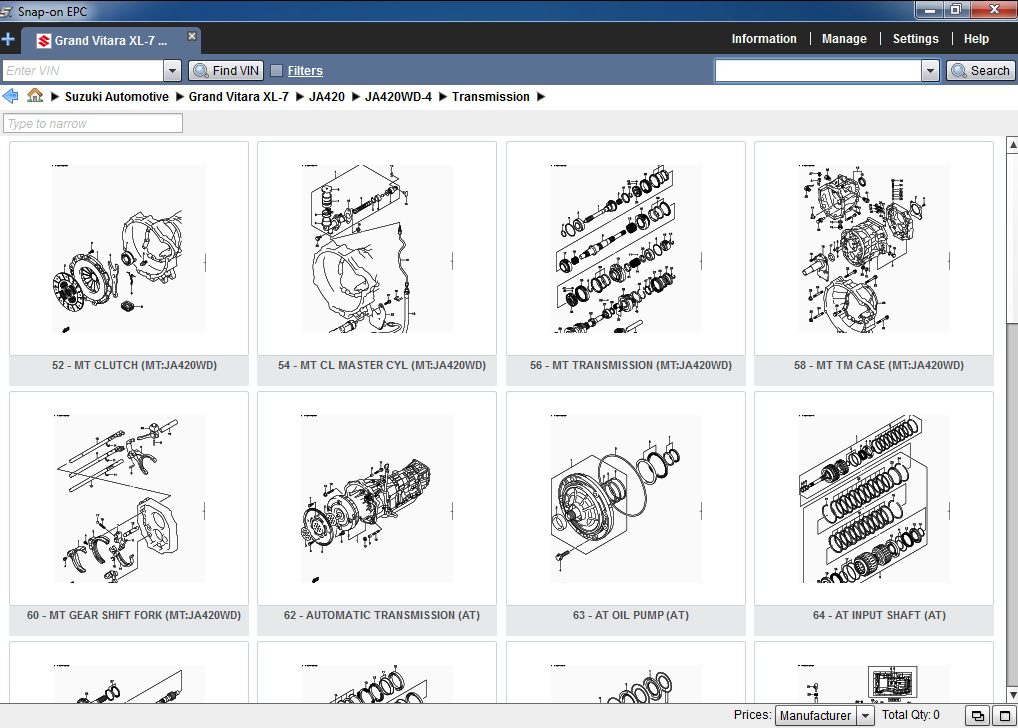Click the Find VIN magnifier button
This screenshot has width=1018, height=728.
(x=226, y=71)
